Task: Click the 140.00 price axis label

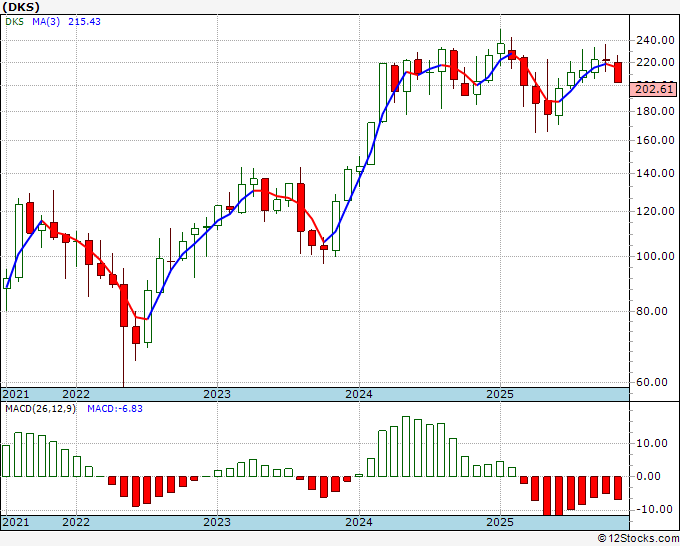Action: click(655, 173)
